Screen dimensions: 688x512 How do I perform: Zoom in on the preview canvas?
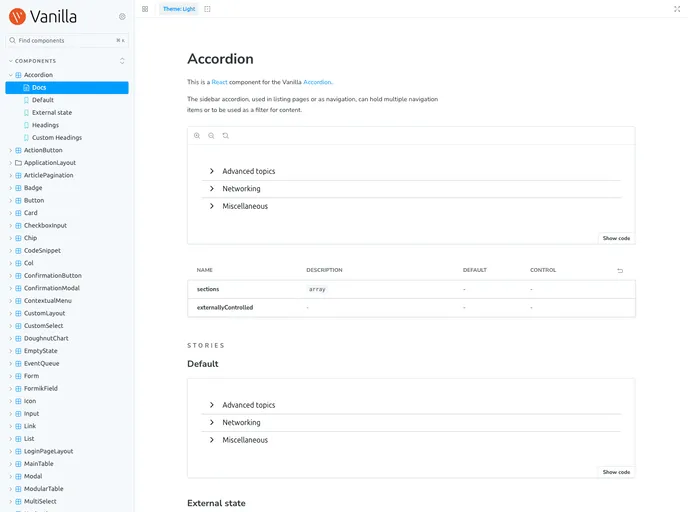point(197,136)
